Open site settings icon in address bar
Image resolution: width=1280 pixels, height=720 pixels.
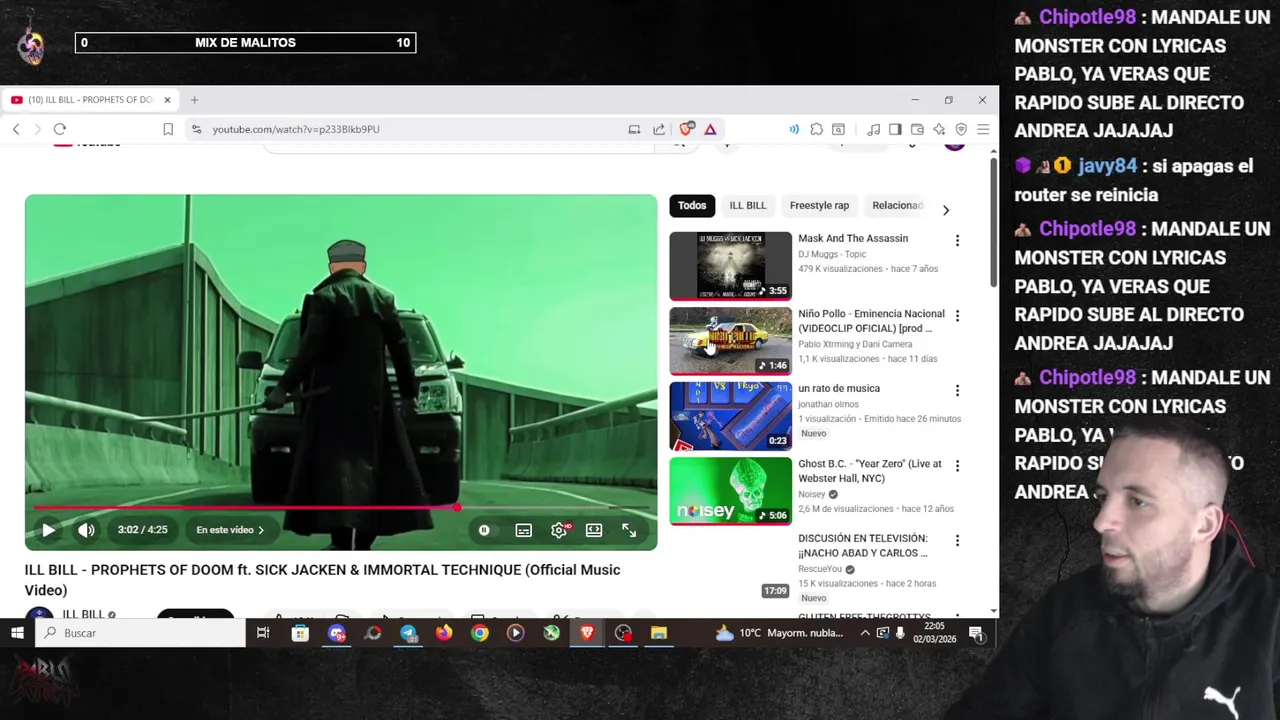pyautogui.click(x=197, y=129)
